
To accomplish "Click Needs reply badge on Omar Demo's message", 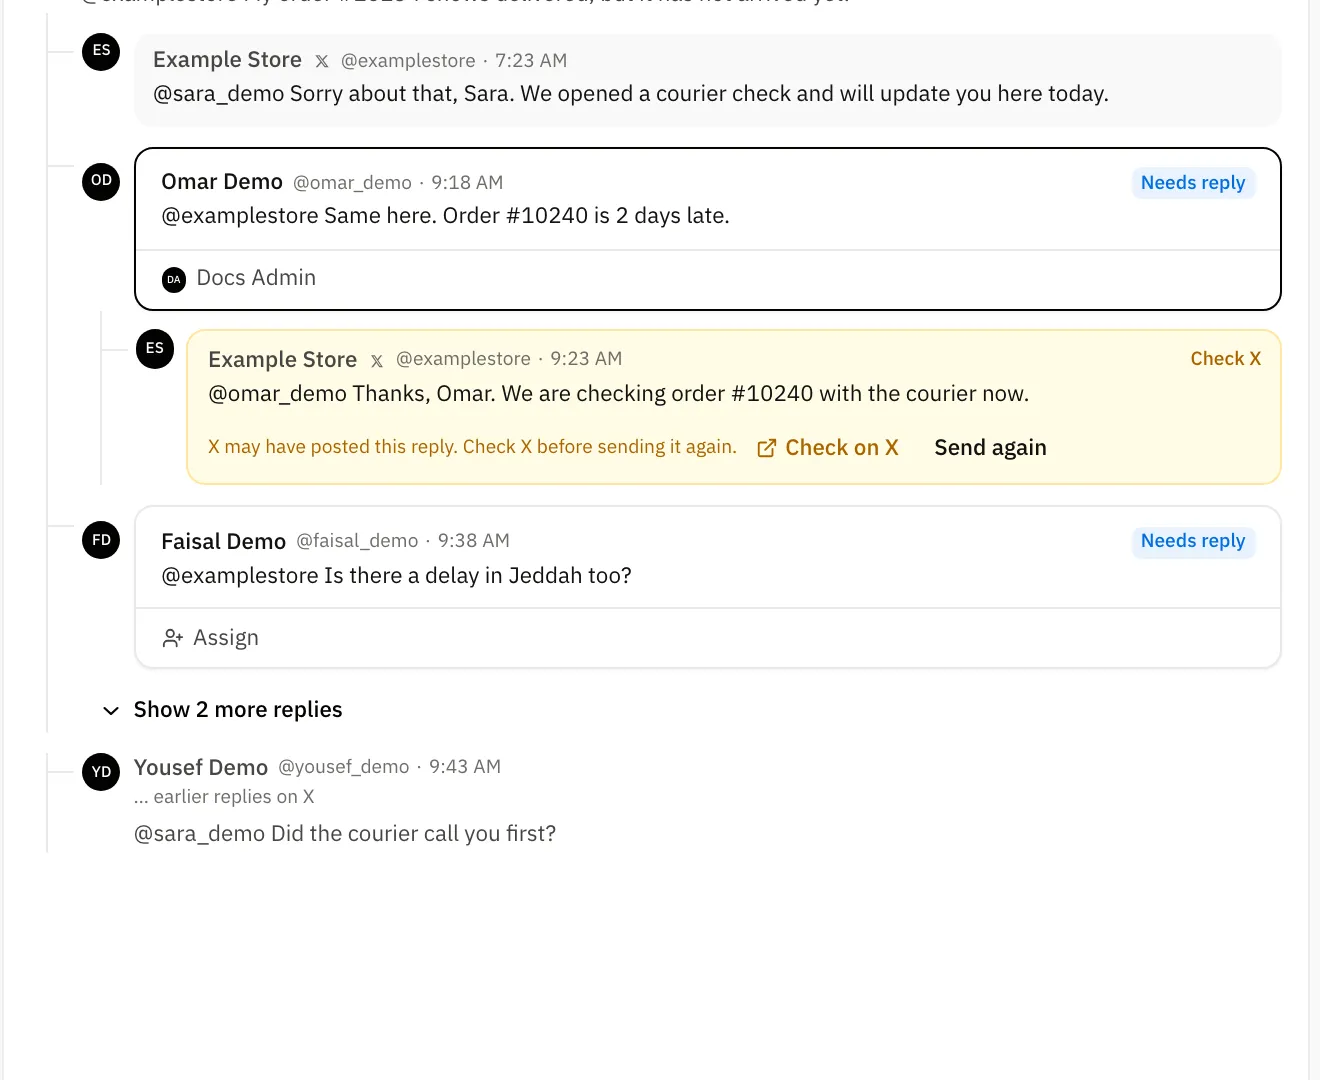I will (1193, 183).
